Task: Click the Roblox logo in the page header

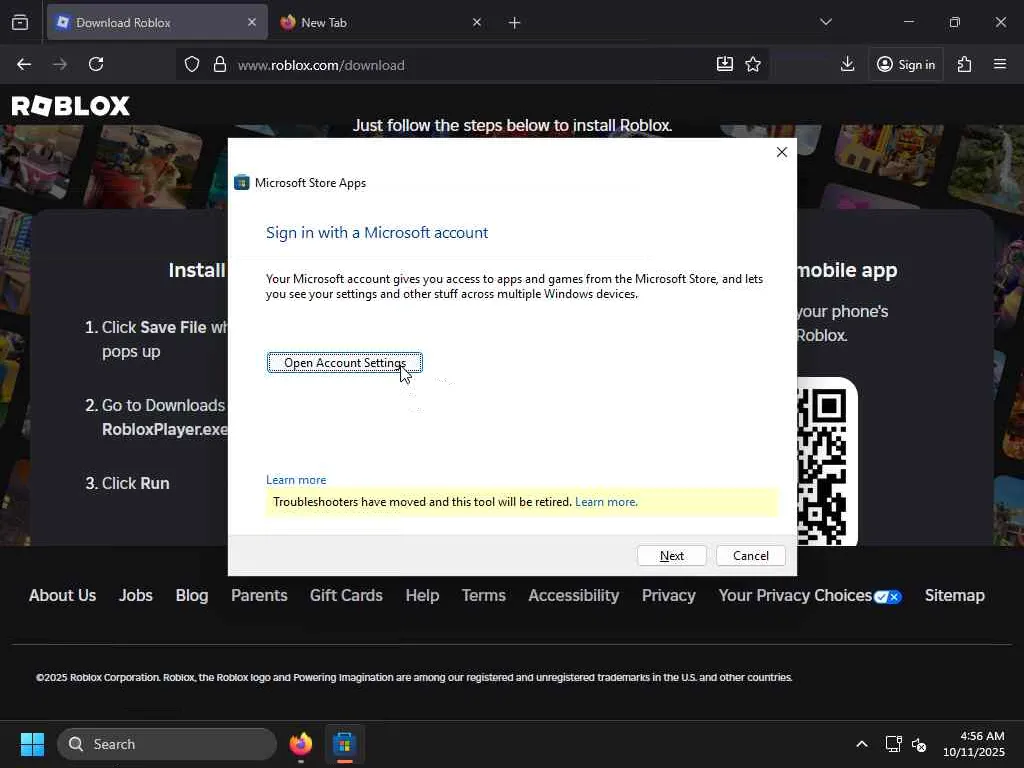Action: 71,106
